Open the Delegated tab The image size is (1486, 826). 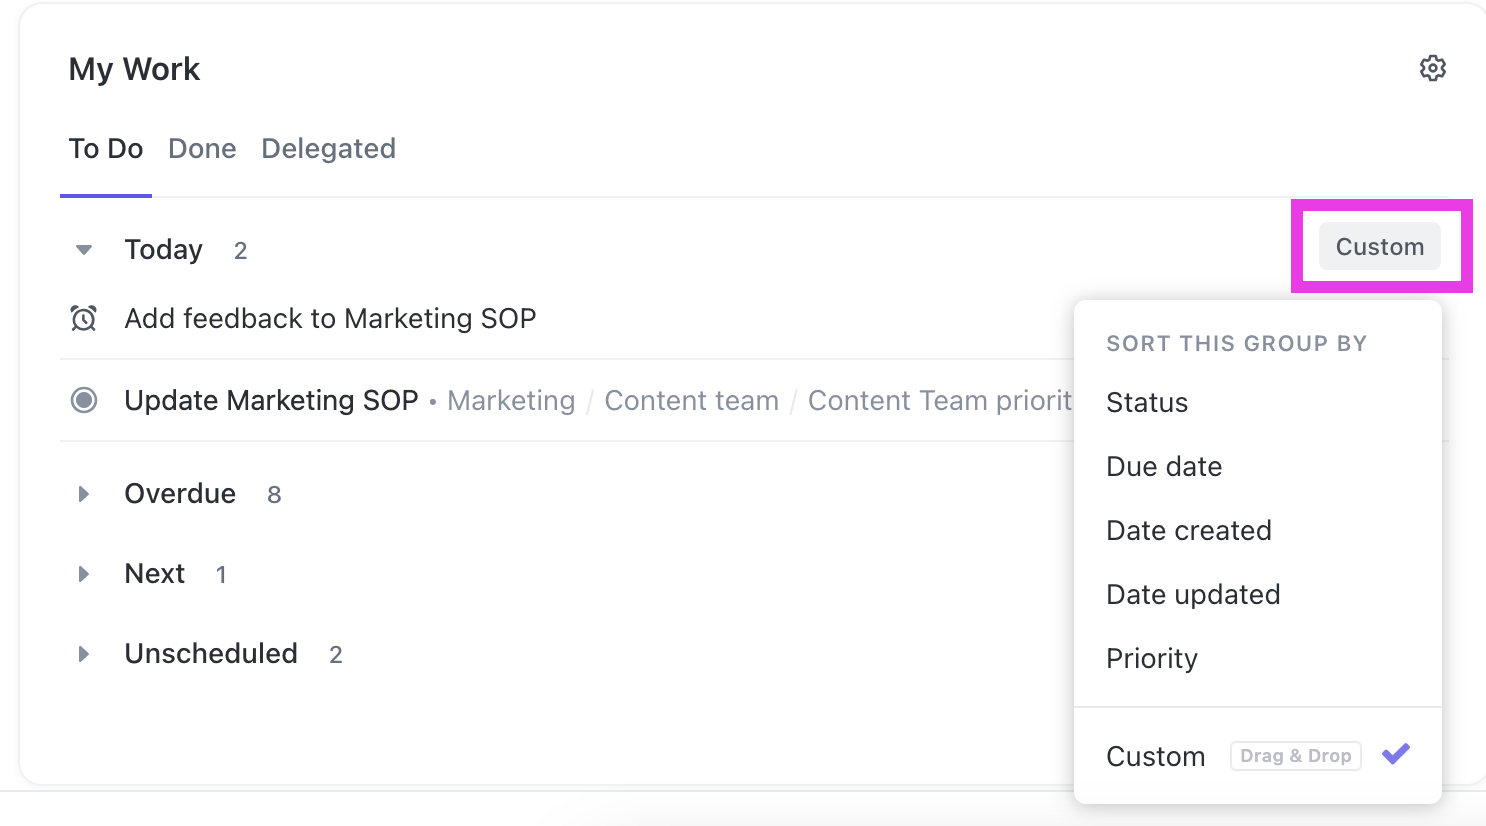328,149
